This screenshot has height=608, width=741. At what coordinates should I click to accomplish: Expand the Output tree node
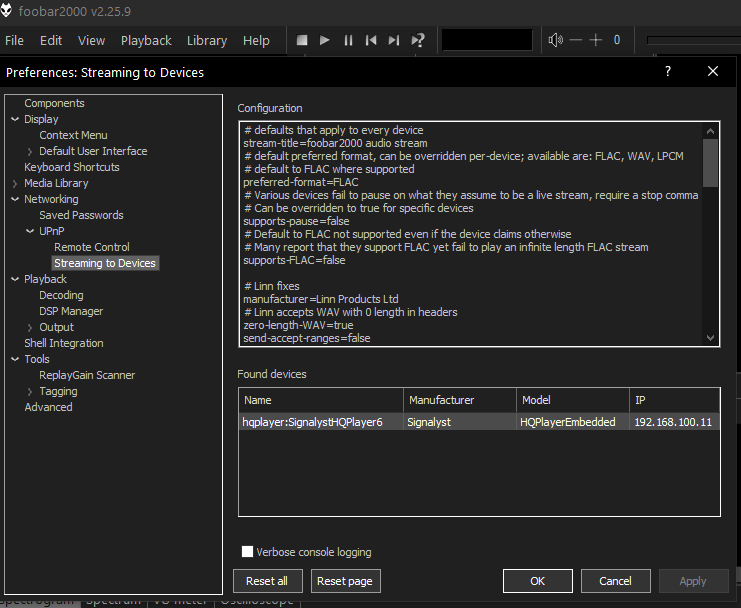pyautogui.click(x=30, y=327)
